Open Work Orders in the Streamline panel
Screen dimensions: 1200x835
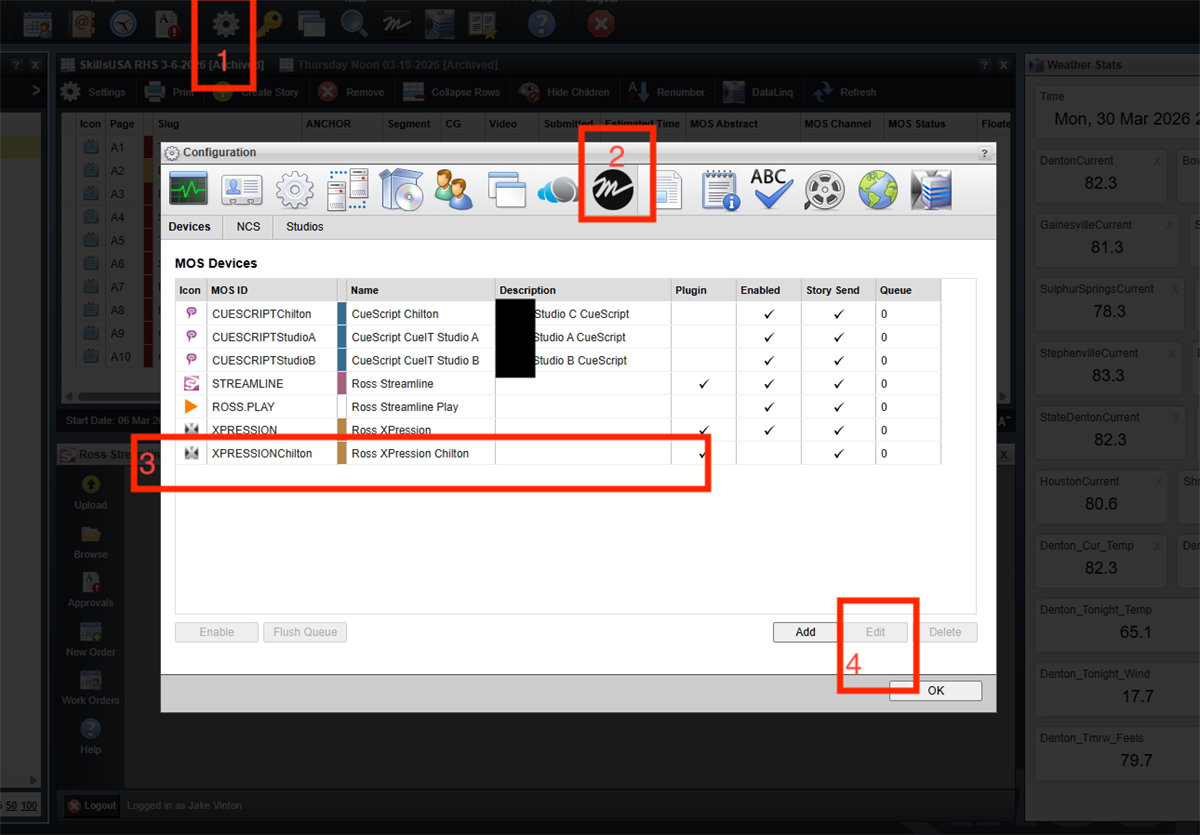tap(90, 687)
